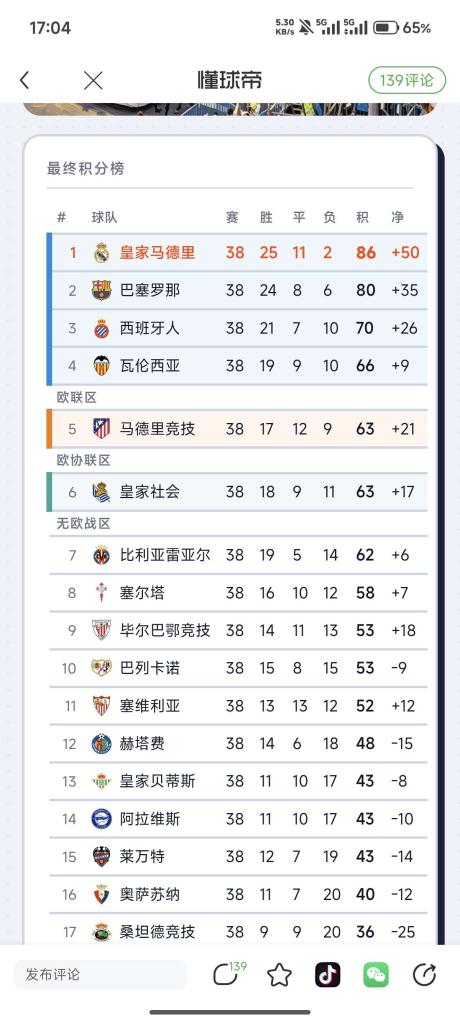
Task: Tap the 胜 wins column header
Action: pos(266,217)
